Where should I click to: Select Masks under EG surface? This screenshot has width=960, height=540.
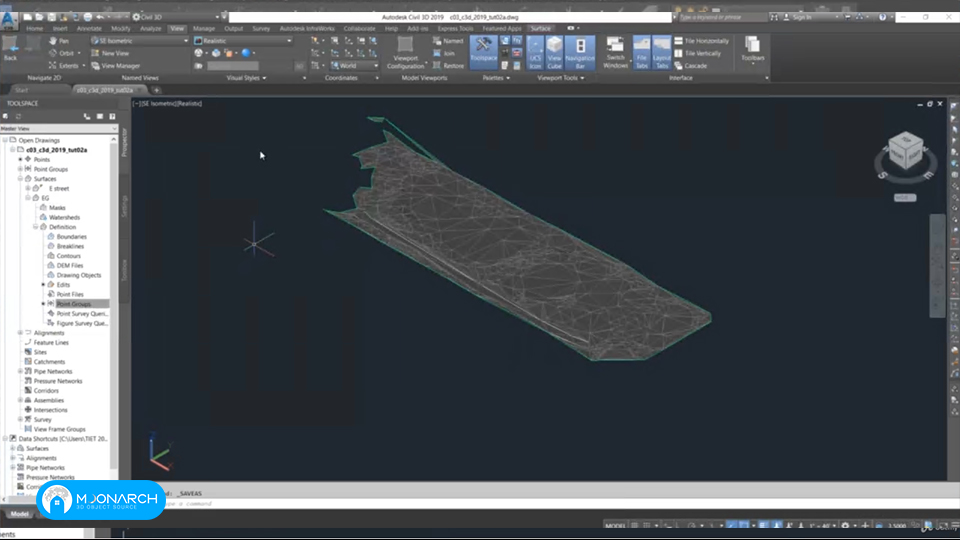coord(57,208)
